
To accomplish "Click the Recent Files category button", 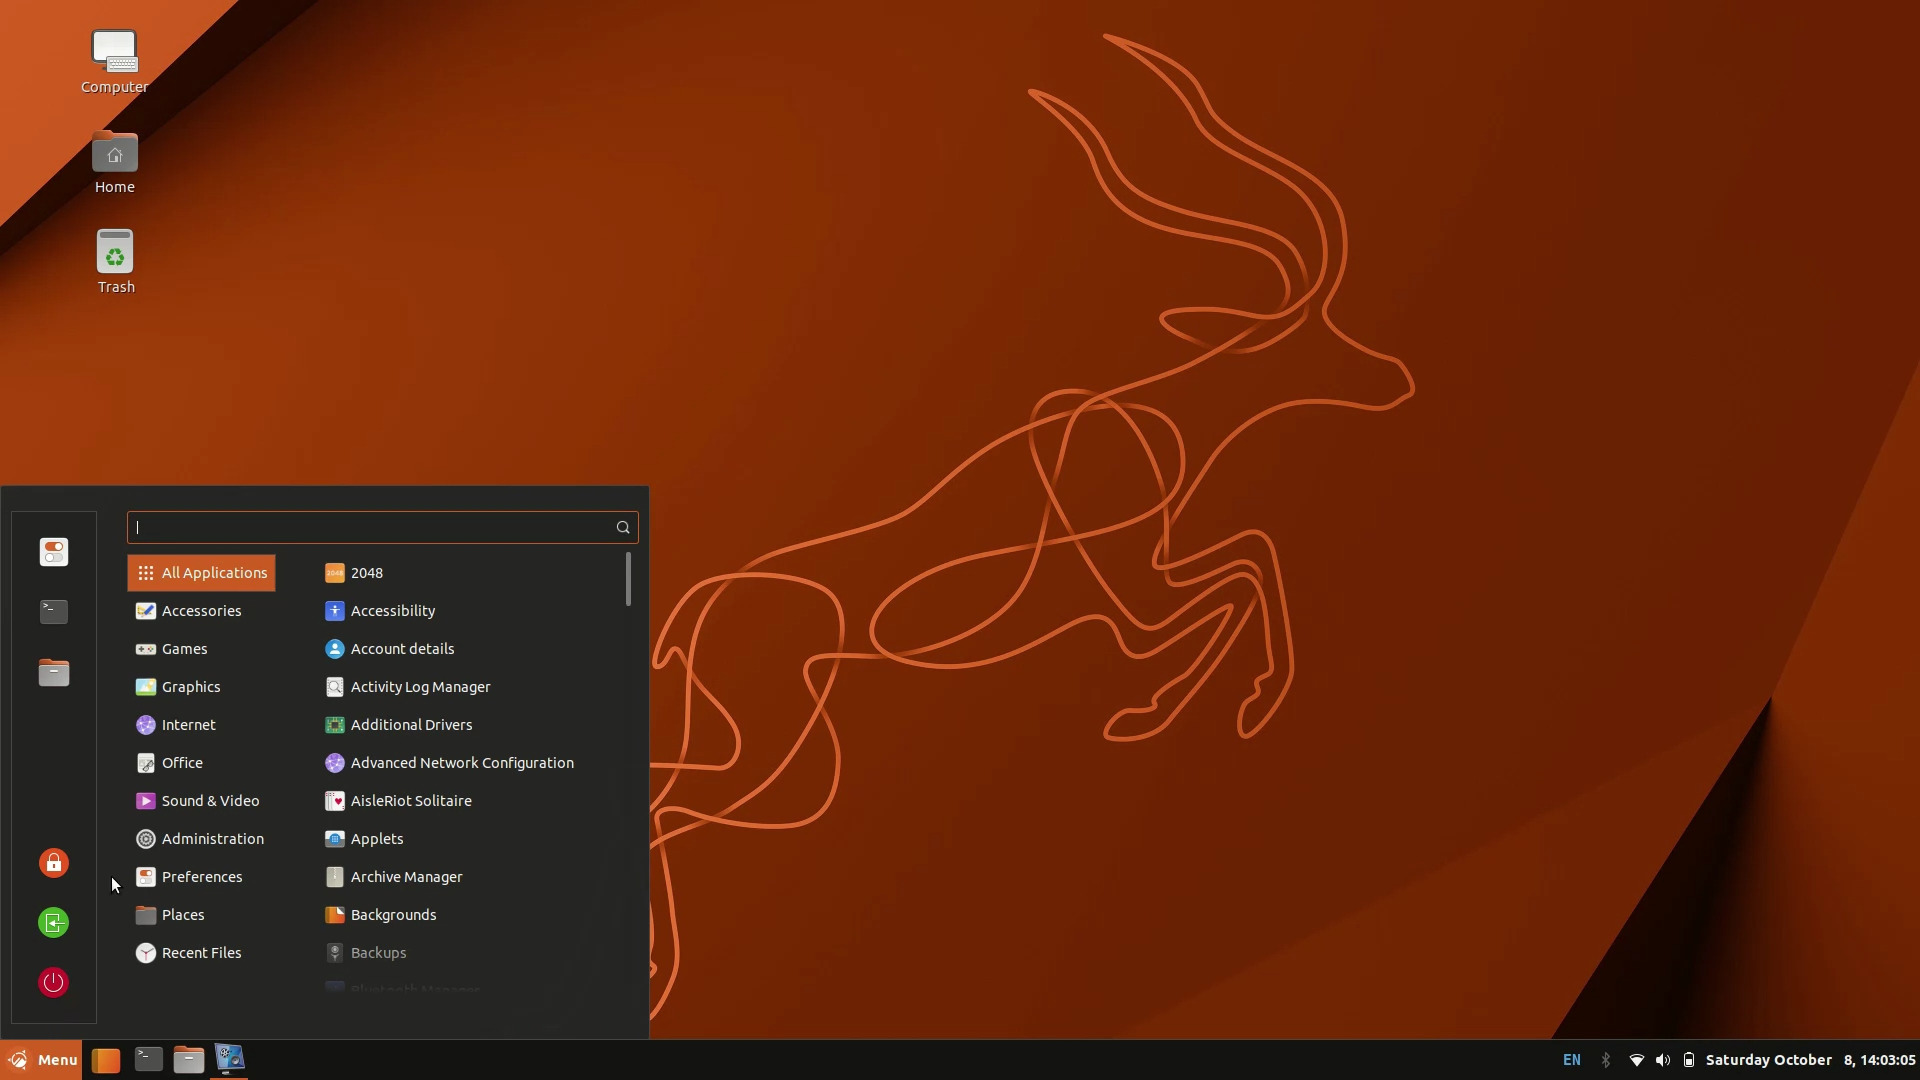I will (x=200, y=951).
